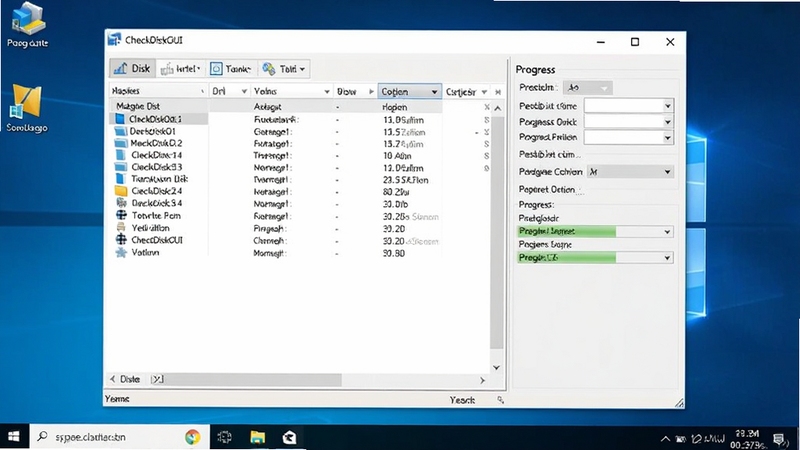Click the folder icon beside MeckDiskD.2
800x450 pixels.
[120, 143]
